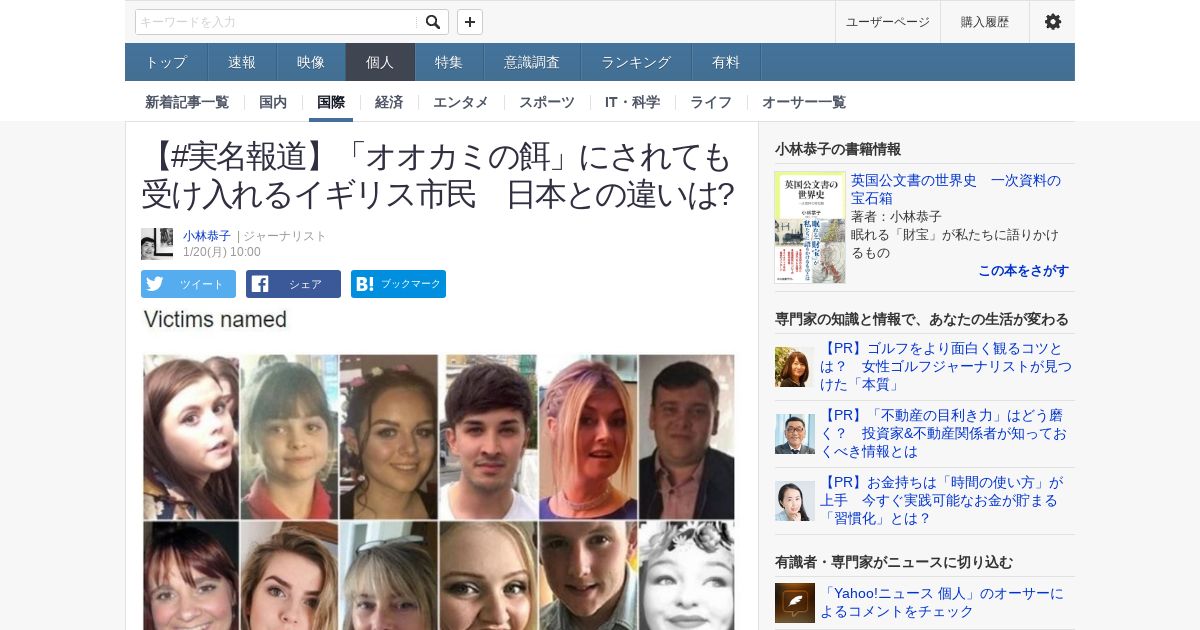Open the 有料 tab
This screenshot has width=1200, height=630.
[726, 62]
